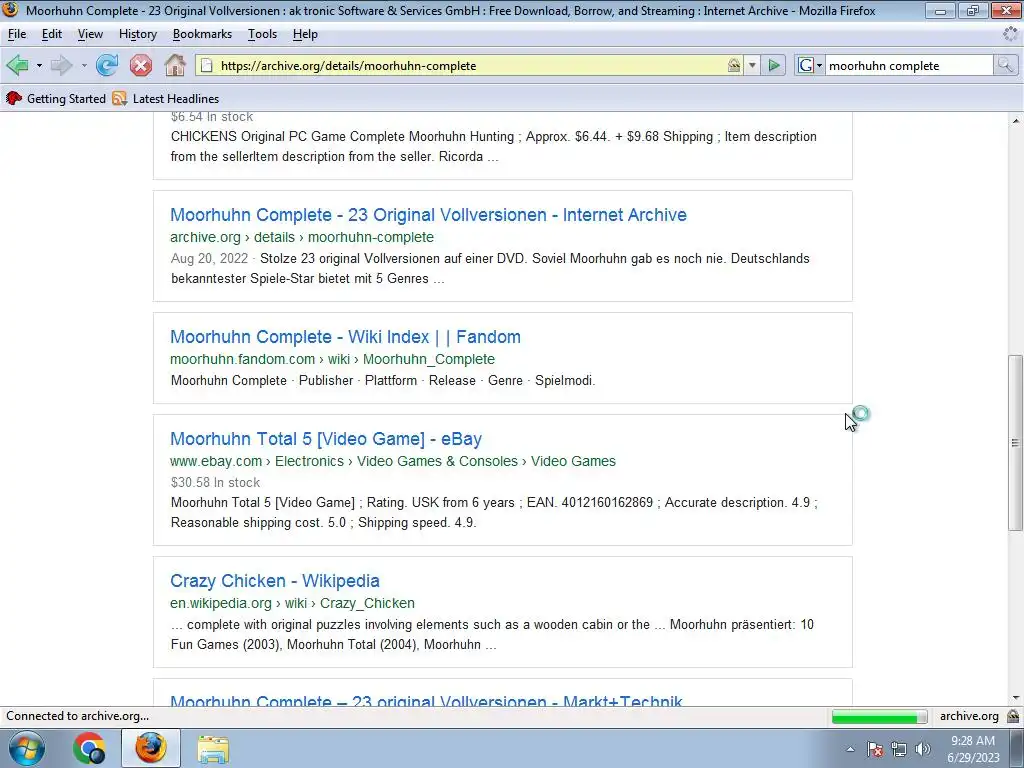1024x768 pixels.
Task: Click the Connected to archive.org status text
Action: [78, 716]
